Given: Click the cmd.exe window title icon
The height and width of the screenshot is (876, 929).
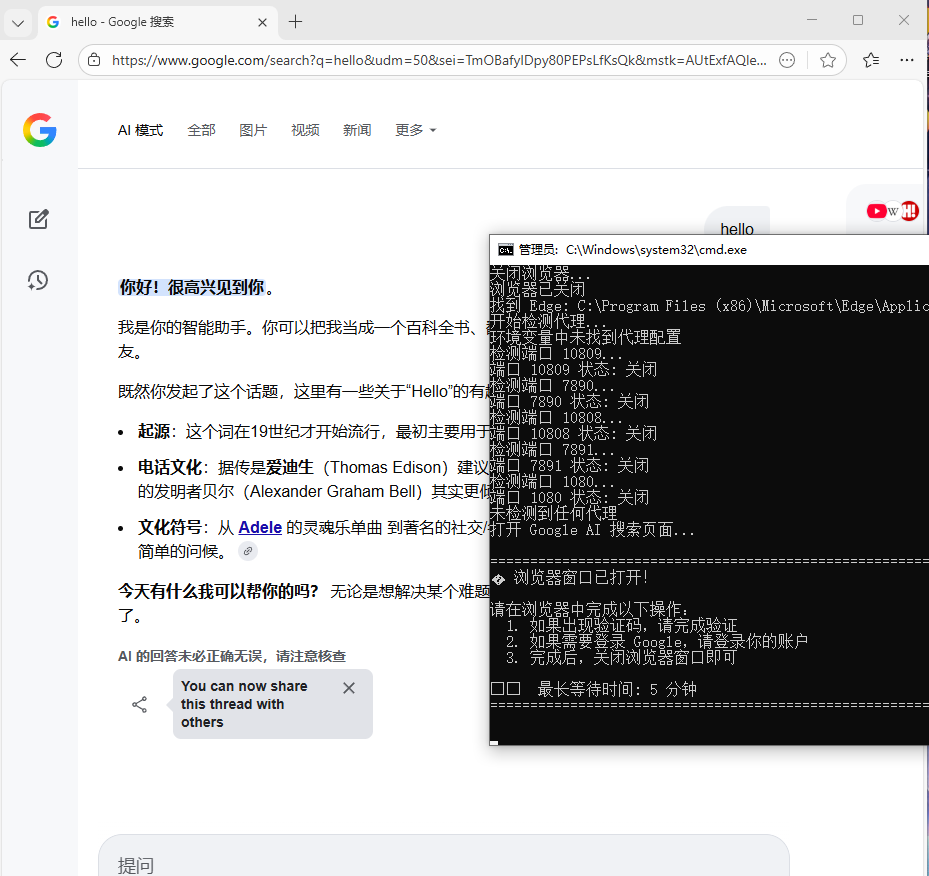Looking at the screenshot, I should point(505,250).
